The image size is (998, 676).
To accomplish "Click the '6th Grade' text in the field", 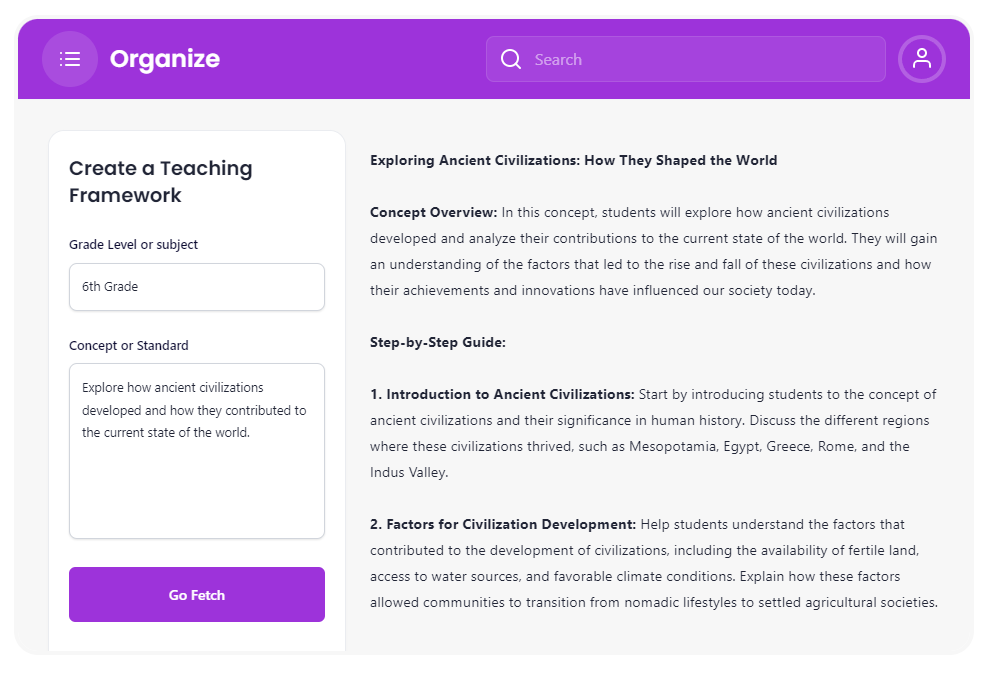I will tap(110, 287).
